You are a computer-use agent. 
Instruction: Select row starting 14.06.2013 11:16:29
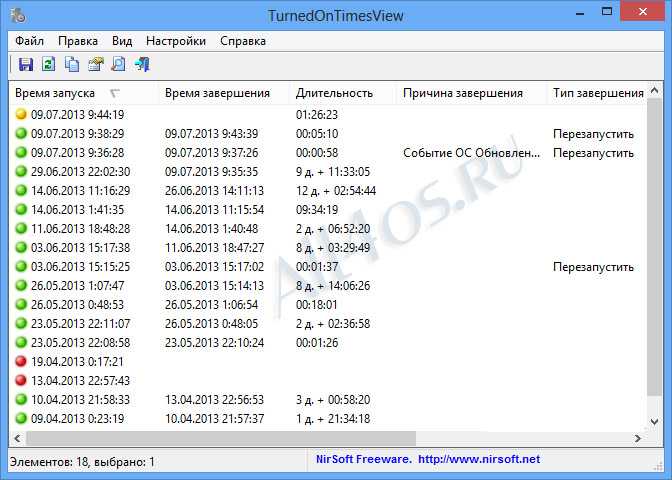pos(328,190)
